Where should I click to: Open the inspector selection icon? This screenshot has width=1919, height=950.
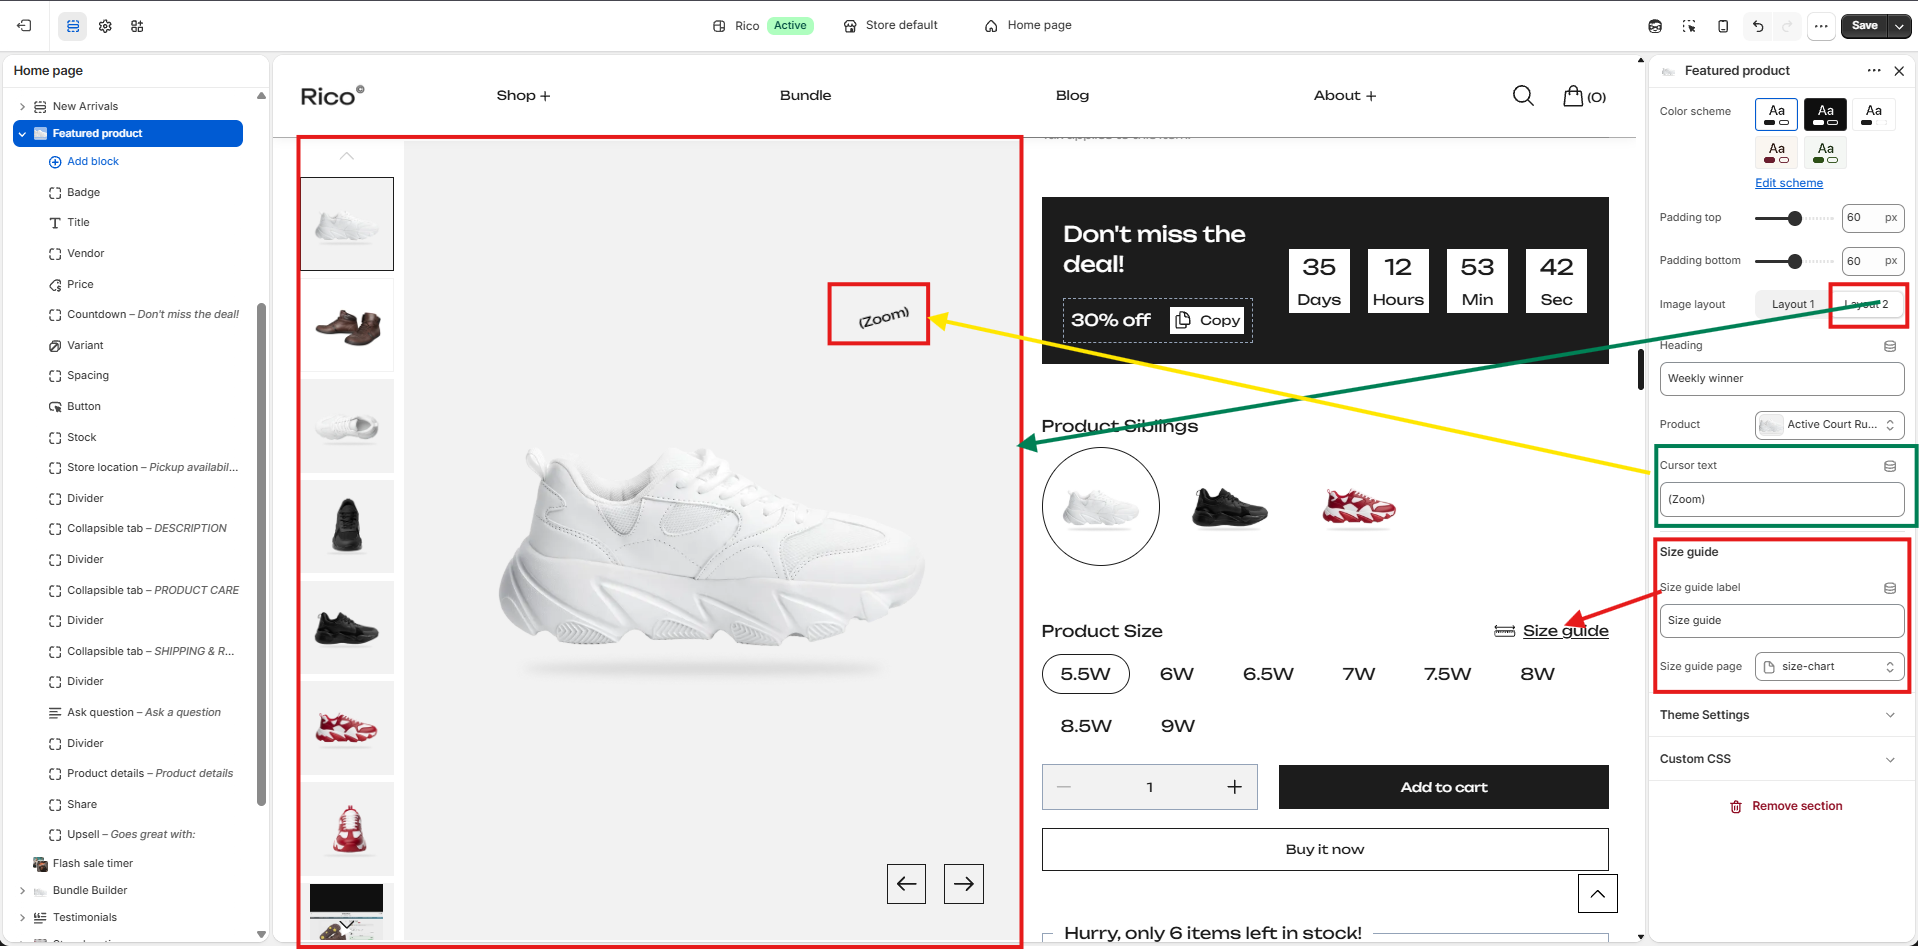pos(1689,26)
